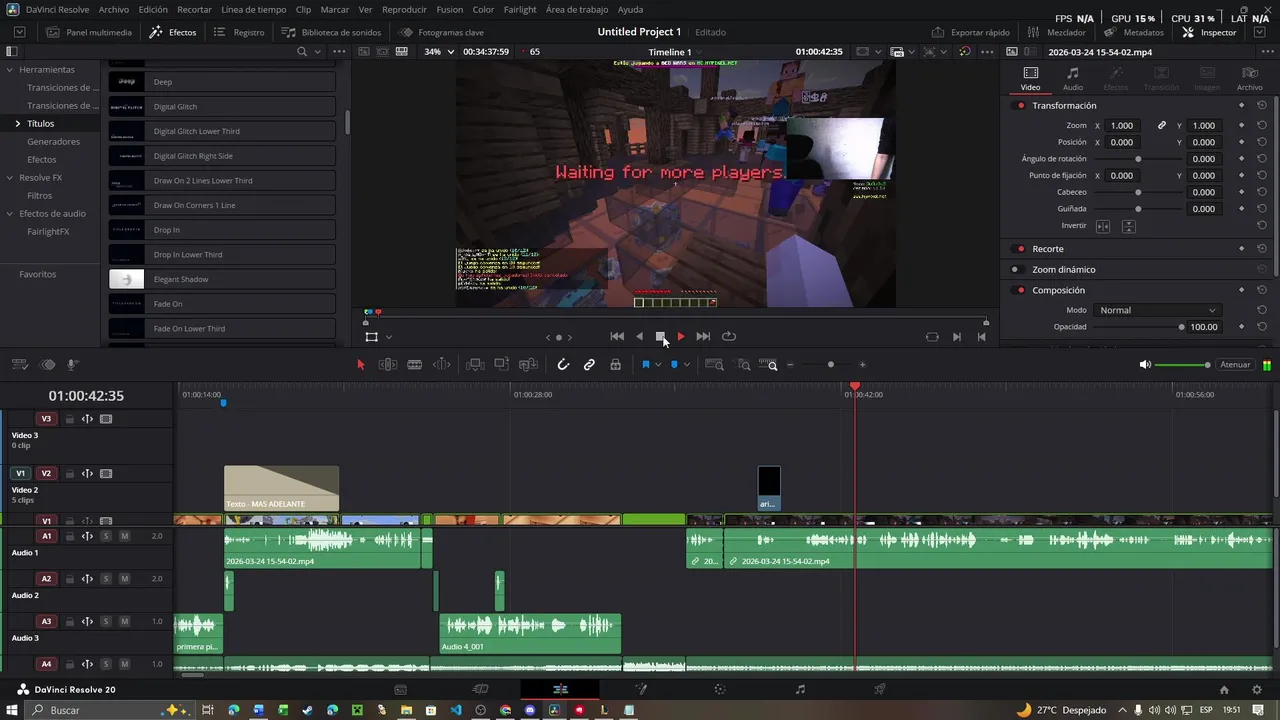The image size is (1280, 720).
Task: Add a blue marker on timeline
Action: (x=674, y=365)
